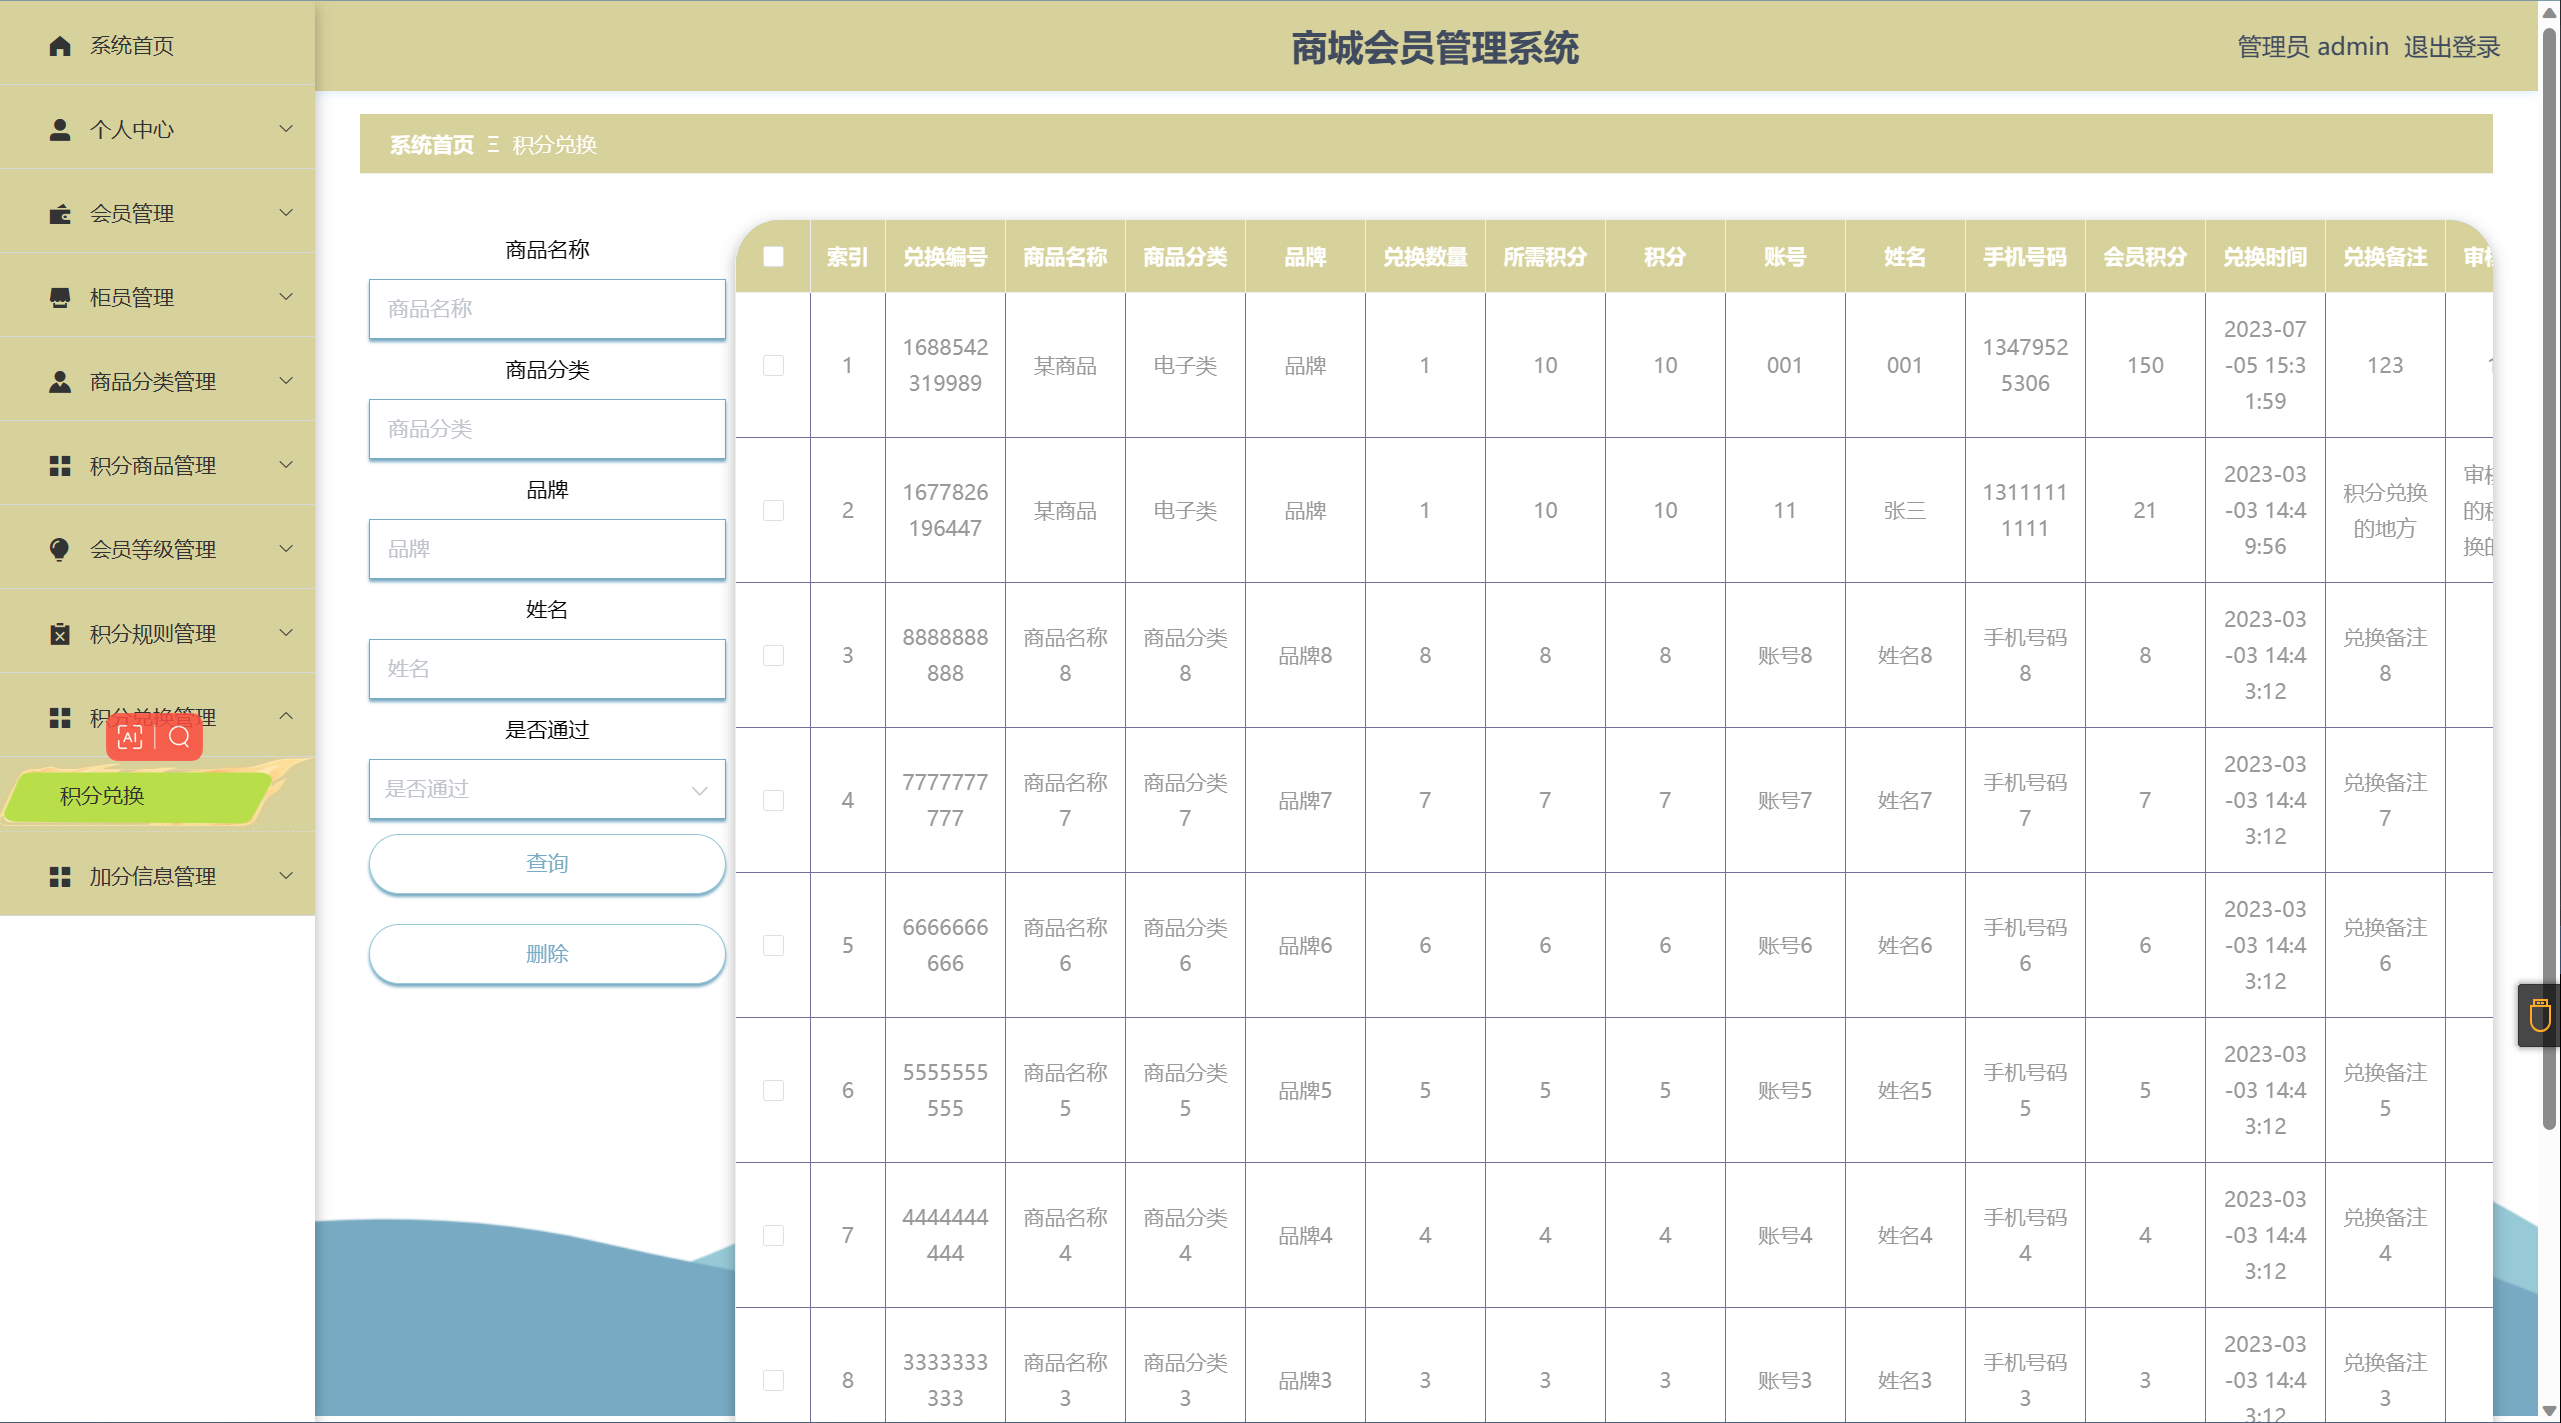Click the person icon beside 个人中心
Screen dimensions: 2561x1423
(60, 130)
